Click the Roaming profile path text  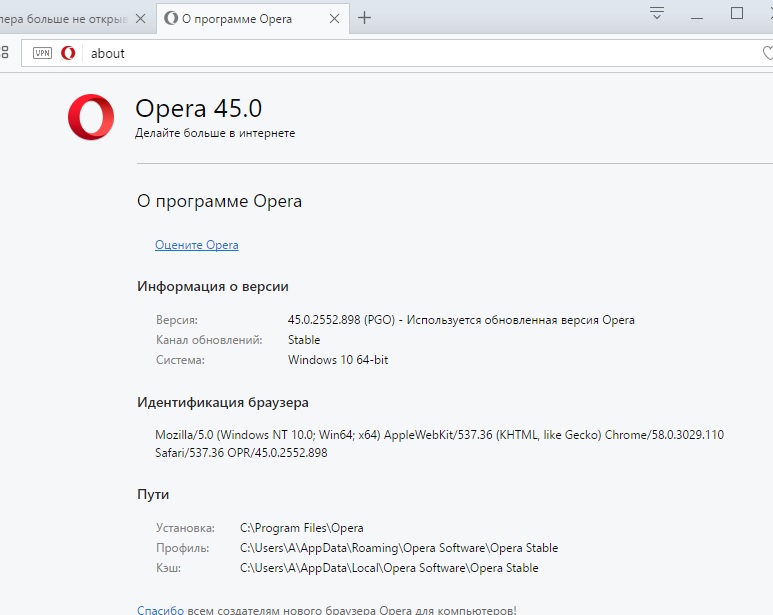[x=399, y=548]
